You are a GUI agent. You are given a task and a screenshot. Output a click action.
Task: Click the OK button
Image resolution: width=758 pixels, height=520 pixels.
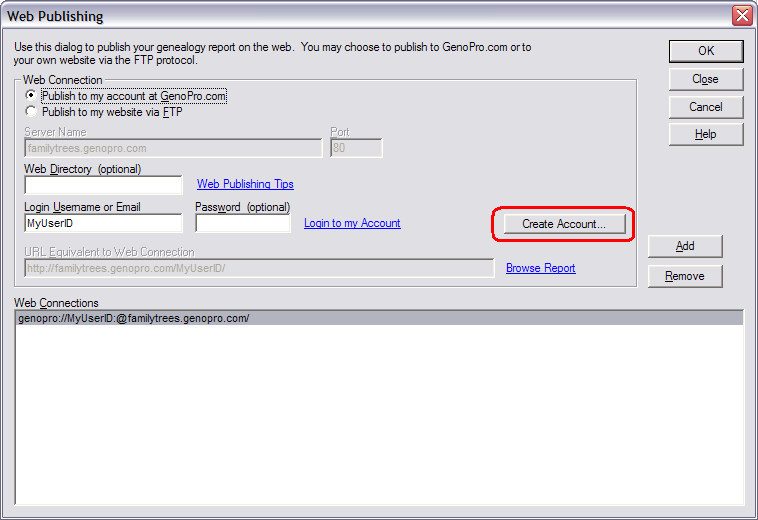point(706,51)
